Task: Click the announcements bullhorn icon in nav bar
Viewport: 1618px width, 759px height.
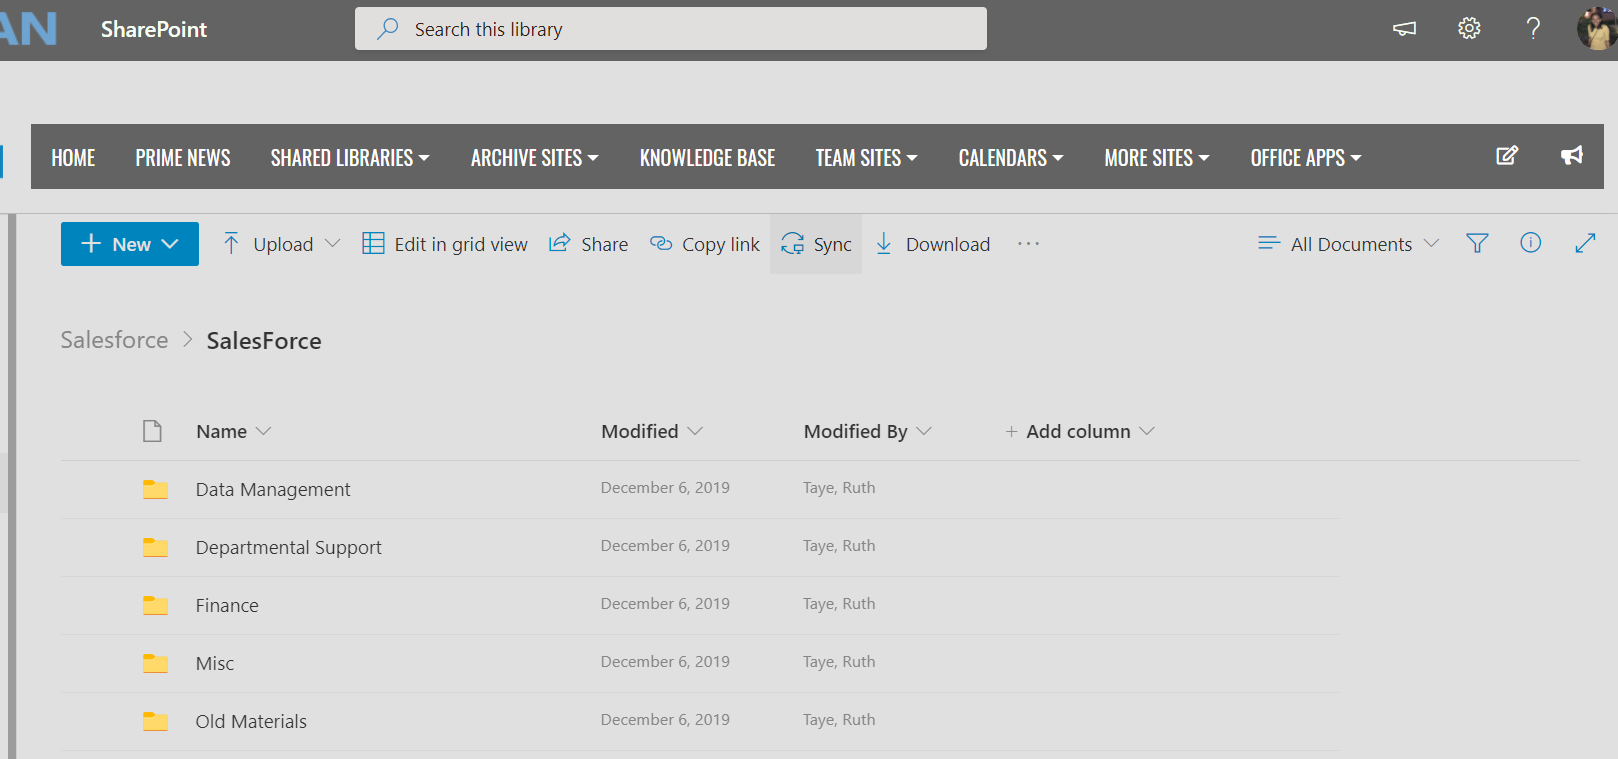Action: tap(1572, 155)
